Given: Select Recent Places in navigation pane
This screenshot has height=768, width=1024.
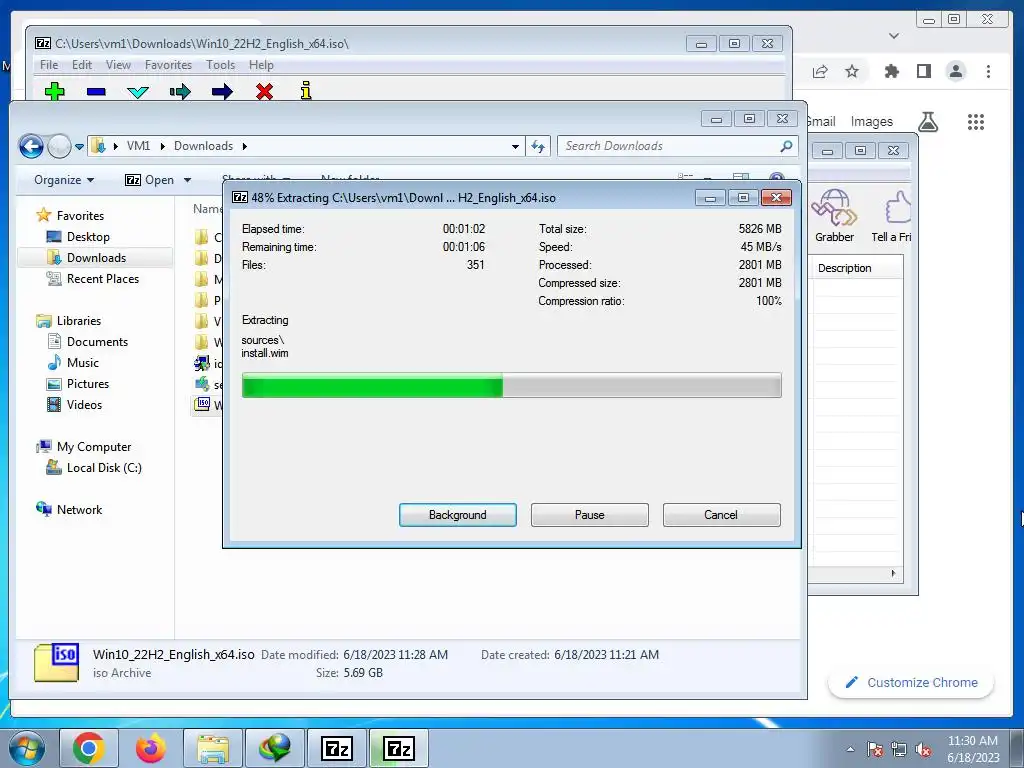Looking at the screenshot, I should click(103, 279).
